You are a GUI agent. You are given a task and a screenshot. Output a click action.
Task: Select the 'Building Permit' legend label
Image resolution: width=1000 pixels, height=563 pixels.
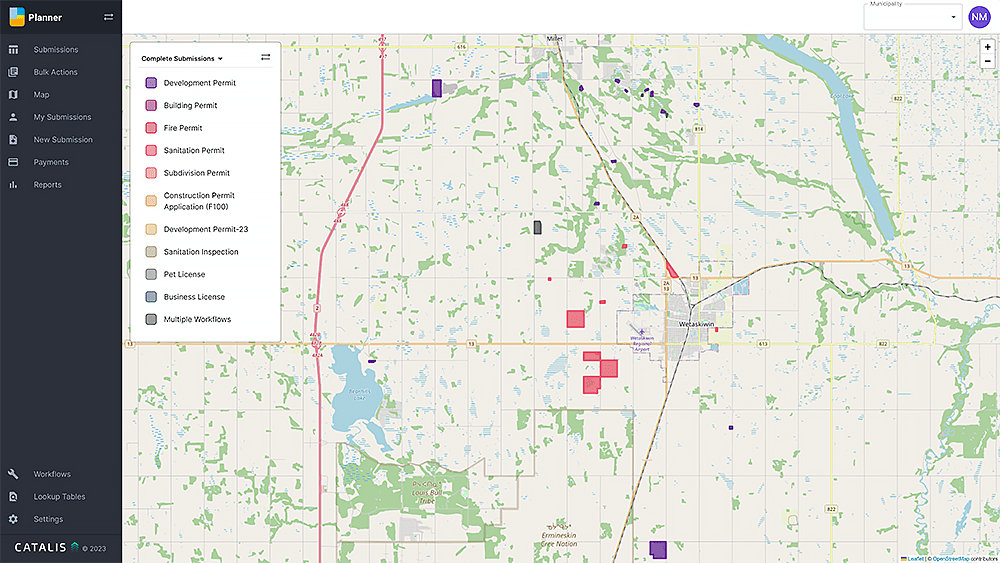pos(191,105)
